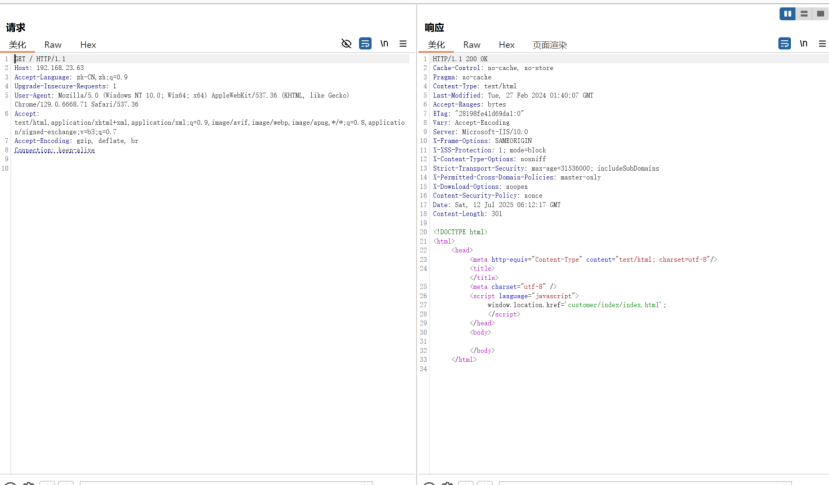Select top-bottom split layout icon
The width and height of the screenshot is (829, 485).
(804, 14)
